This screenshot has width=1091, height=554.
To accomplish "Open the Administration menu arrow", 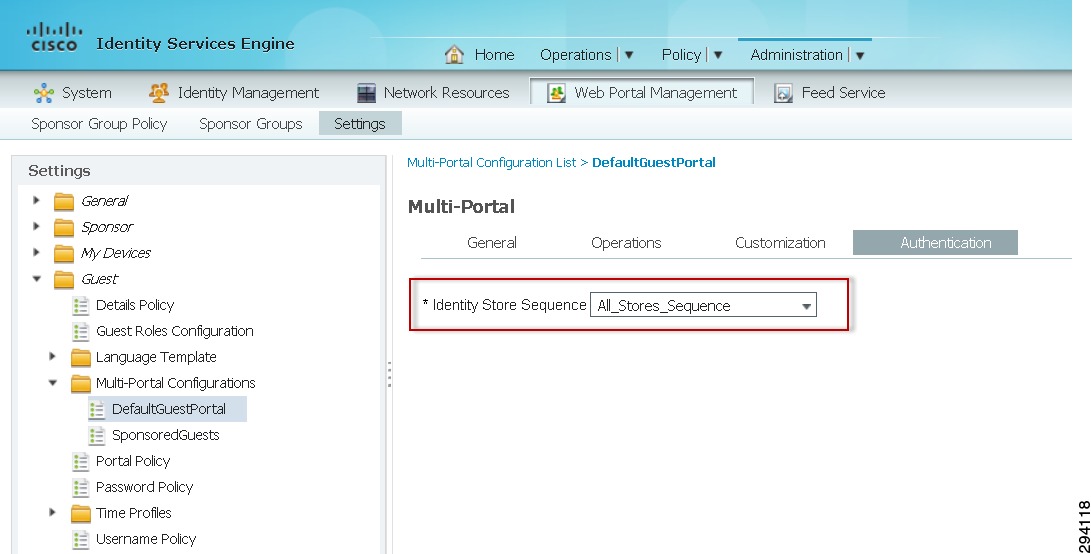I will click(x=860, y=55).
